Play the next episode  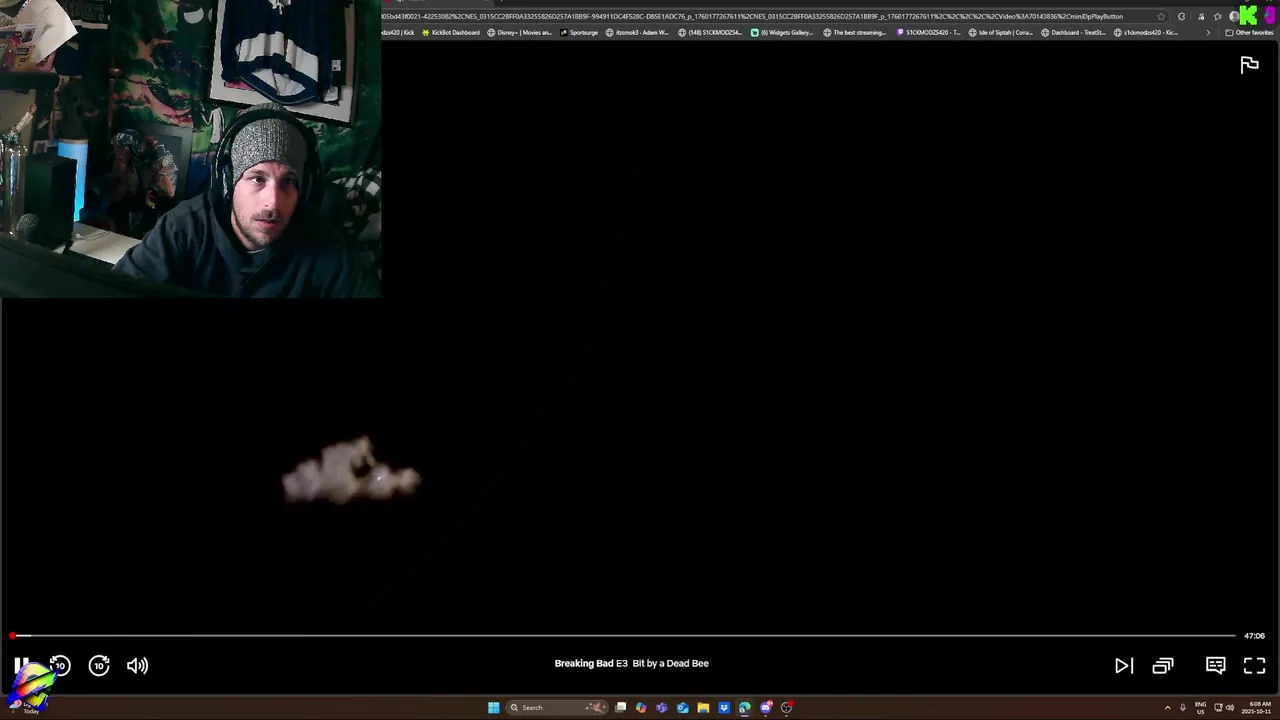pos(1124,665)
